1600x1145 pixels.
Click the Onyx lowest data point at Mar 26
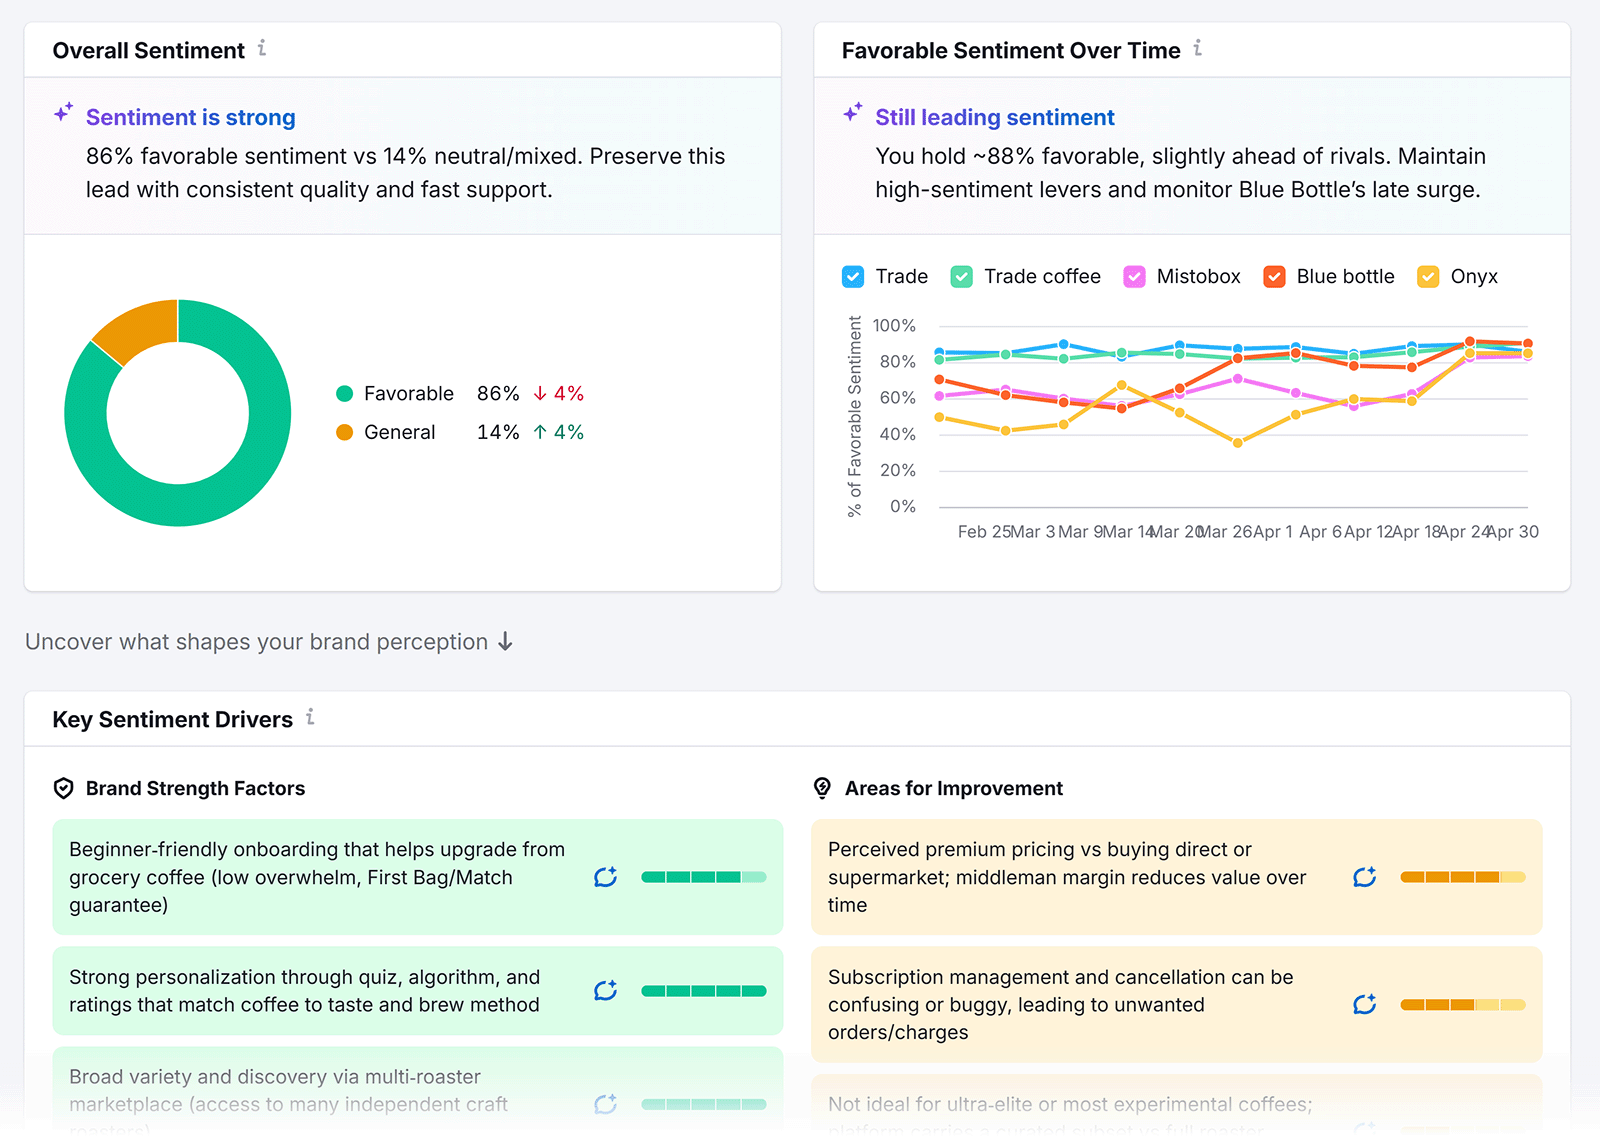[x=1238, y=443]
